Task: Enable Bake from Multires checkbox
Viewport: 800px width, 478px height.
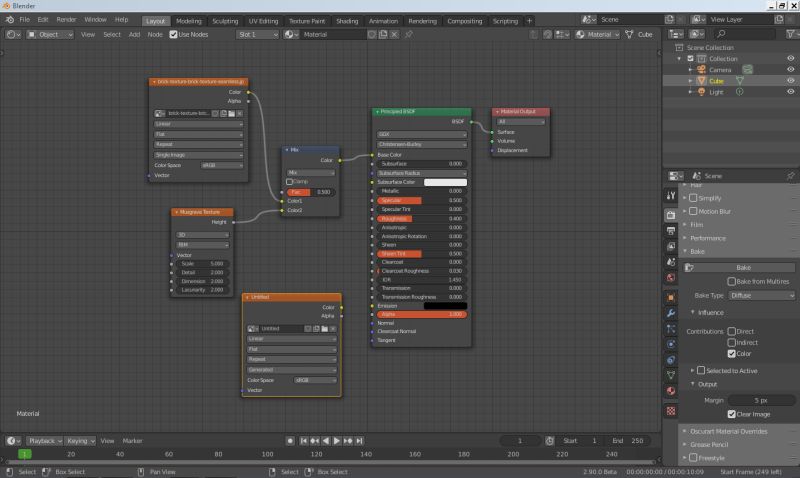Action: click(x=732, y=282)
